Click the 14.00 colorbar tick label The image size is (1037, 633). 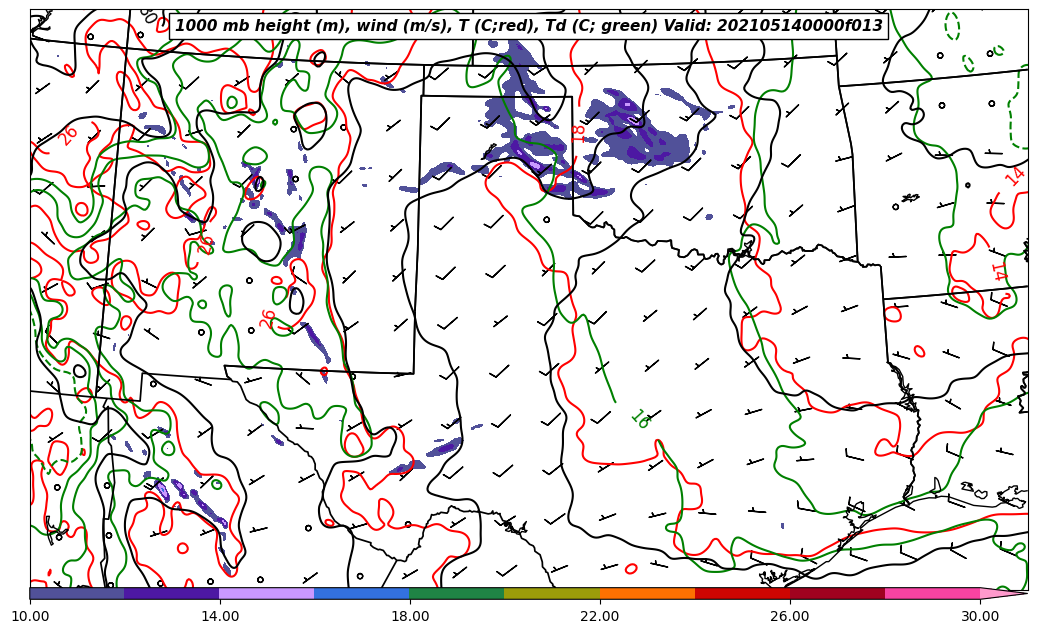click(x=220, y=616)
